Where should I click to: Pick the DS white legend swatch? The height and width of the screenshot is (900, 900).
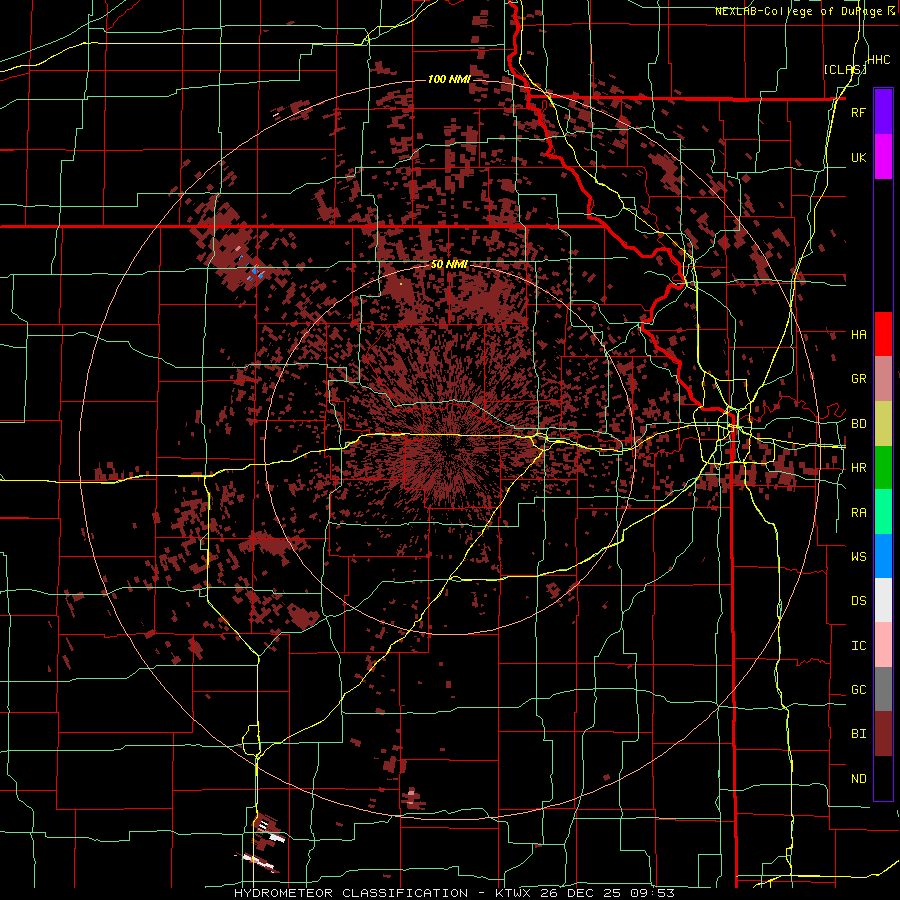pos(883,600)
